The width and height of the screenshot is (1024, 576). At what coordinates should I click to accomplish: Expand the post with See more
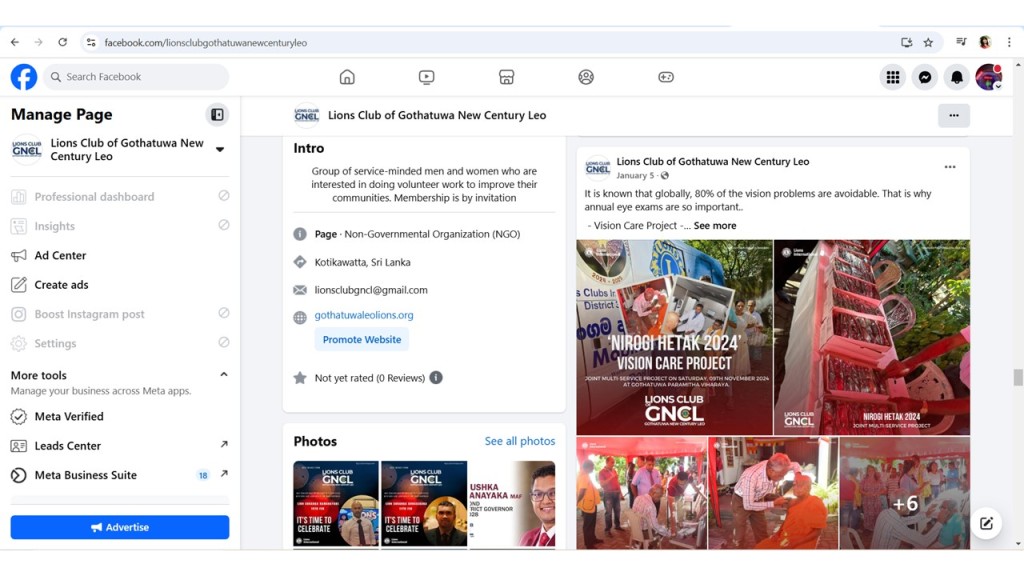coord(714,225)
